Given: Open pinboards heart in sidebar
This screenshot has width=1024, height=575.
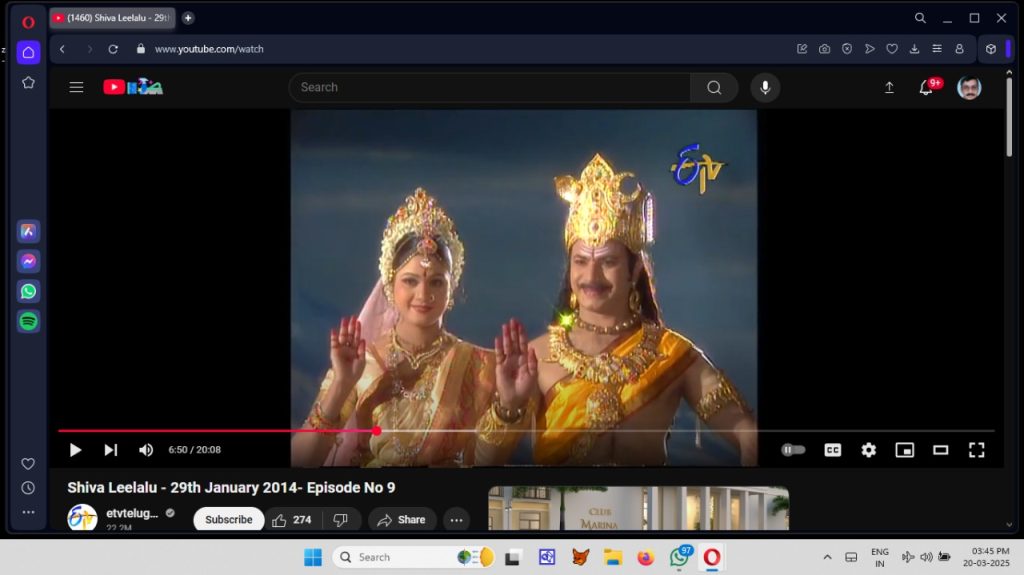Looking at the screenshot, I should click(28, 464).
